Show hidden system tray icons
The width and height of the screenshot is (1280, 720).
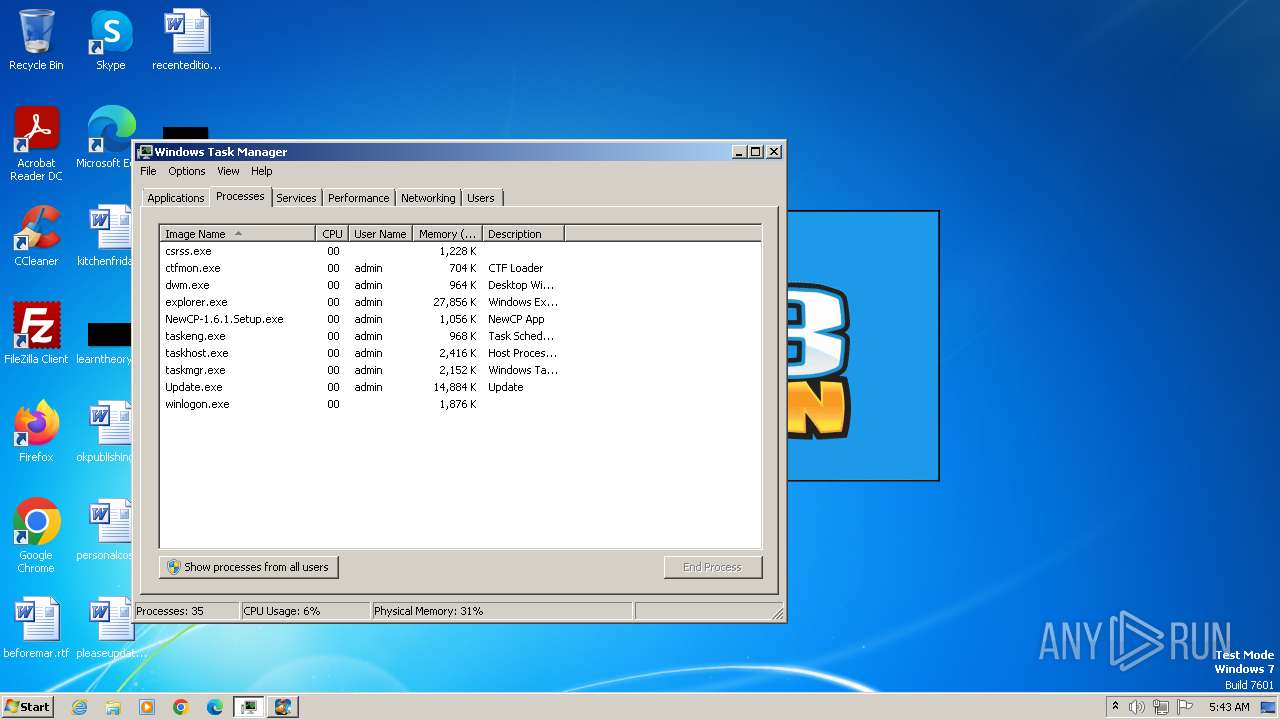[1115, 706]
